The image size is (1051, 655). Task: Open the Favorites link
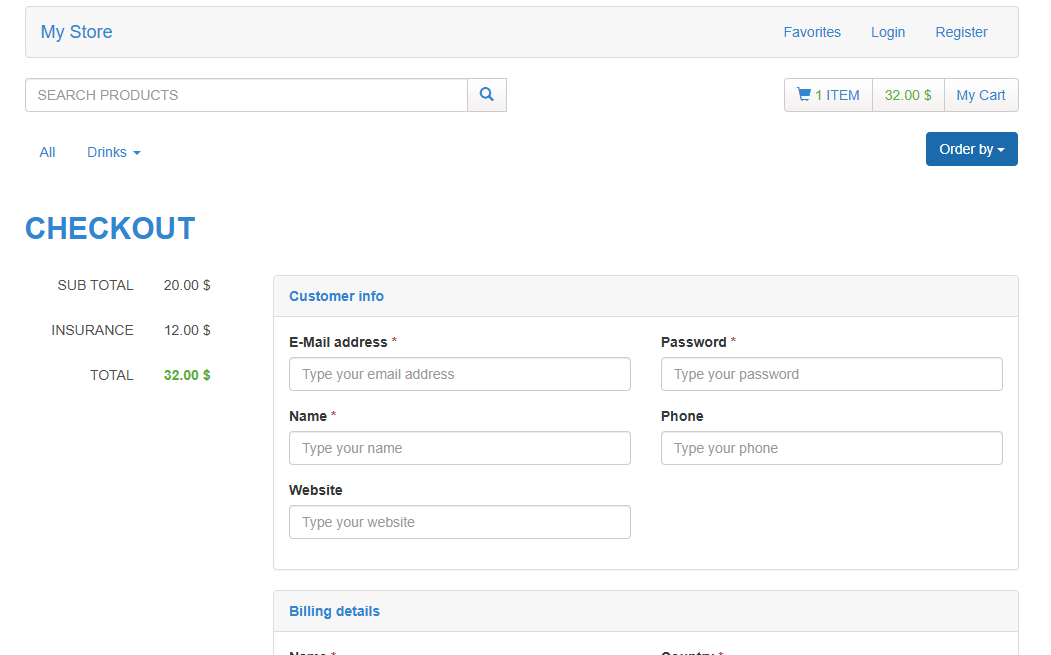[x=812, y=32]
